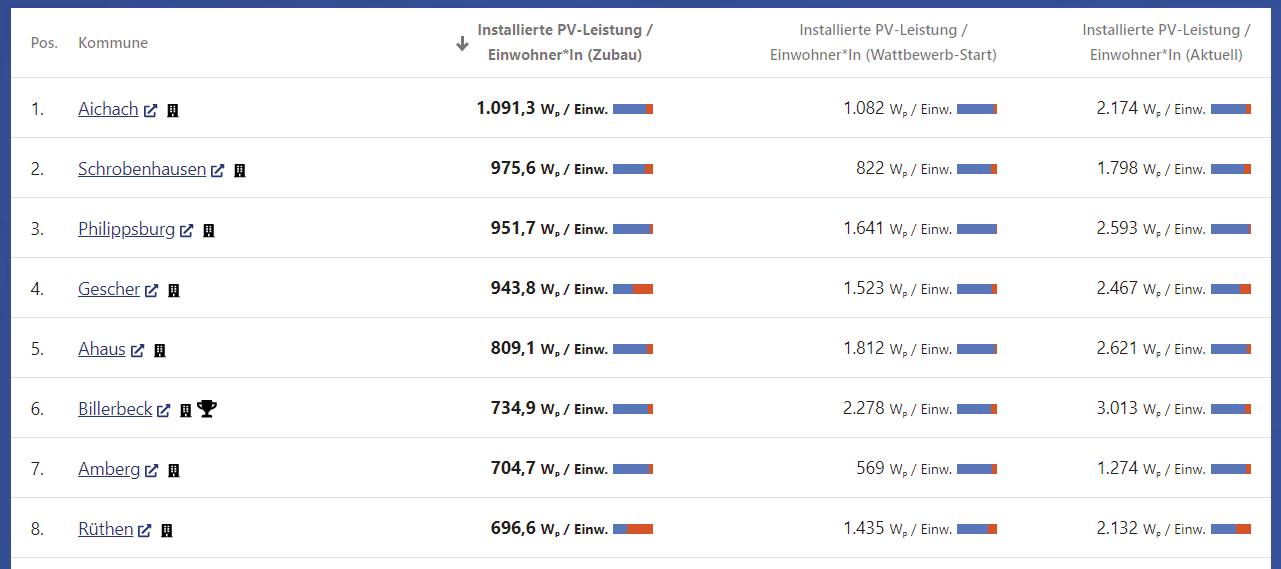The width and height of the screenshot is (1281, 569).
Task: Sort by Aktuell column header
Action: (x=1166, y=43)
